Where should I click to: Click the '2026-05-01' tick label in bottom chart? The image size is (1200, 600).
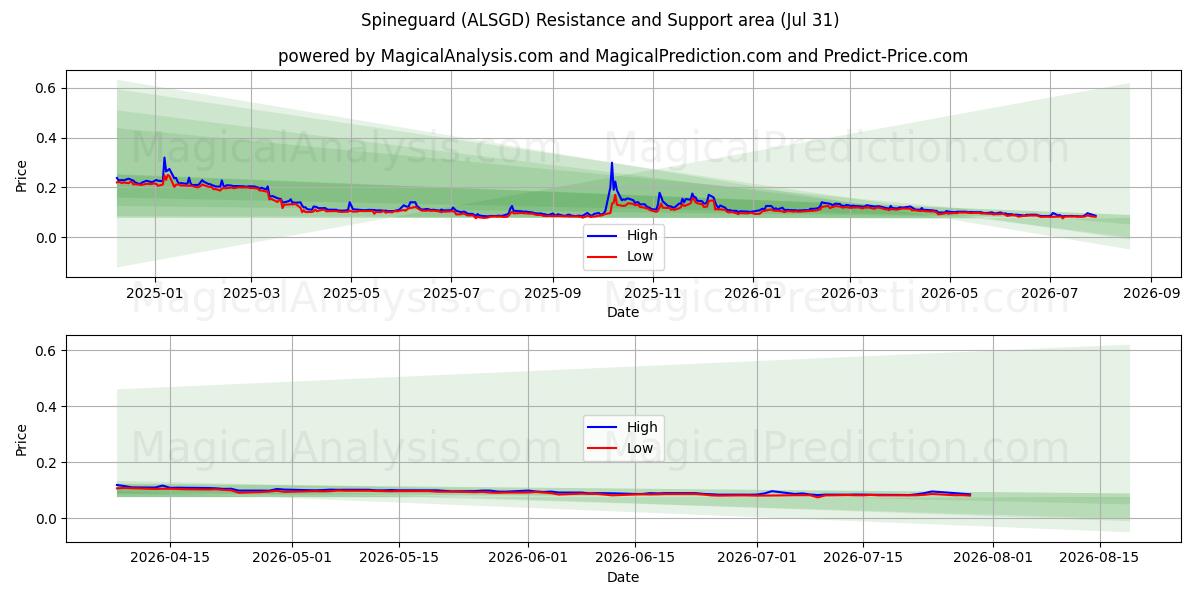tap(293, 558)
